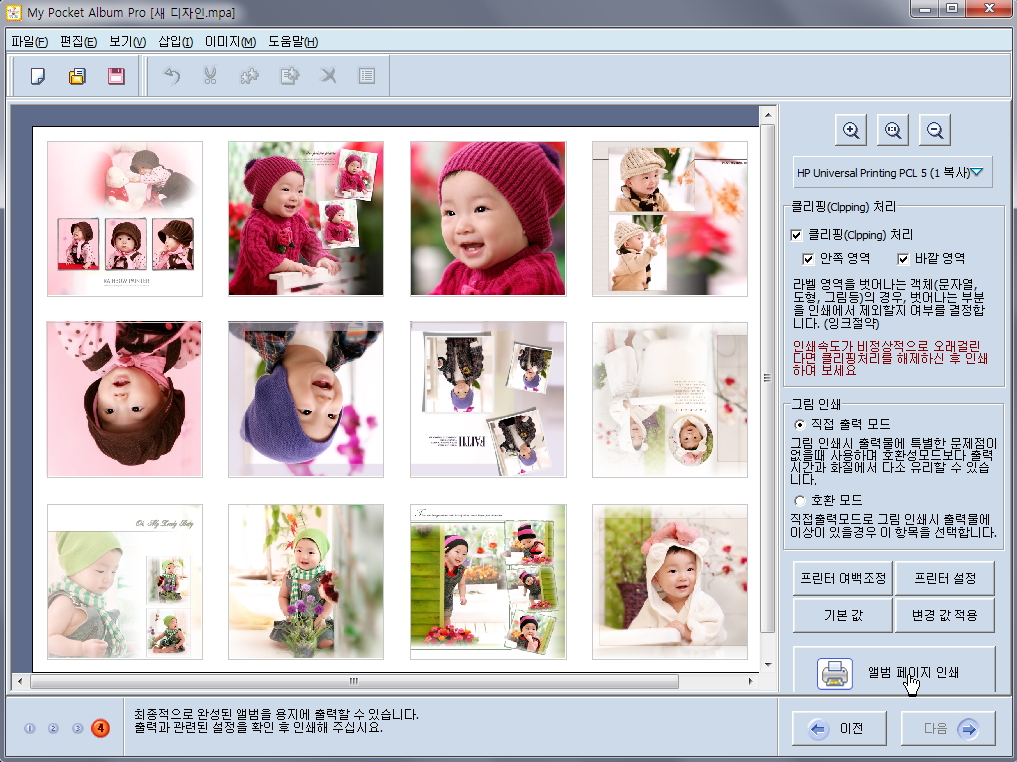Viewport: 1017px width, 762px height.
Task: Go back with 이전 button
Action: [x=839, y=728]
